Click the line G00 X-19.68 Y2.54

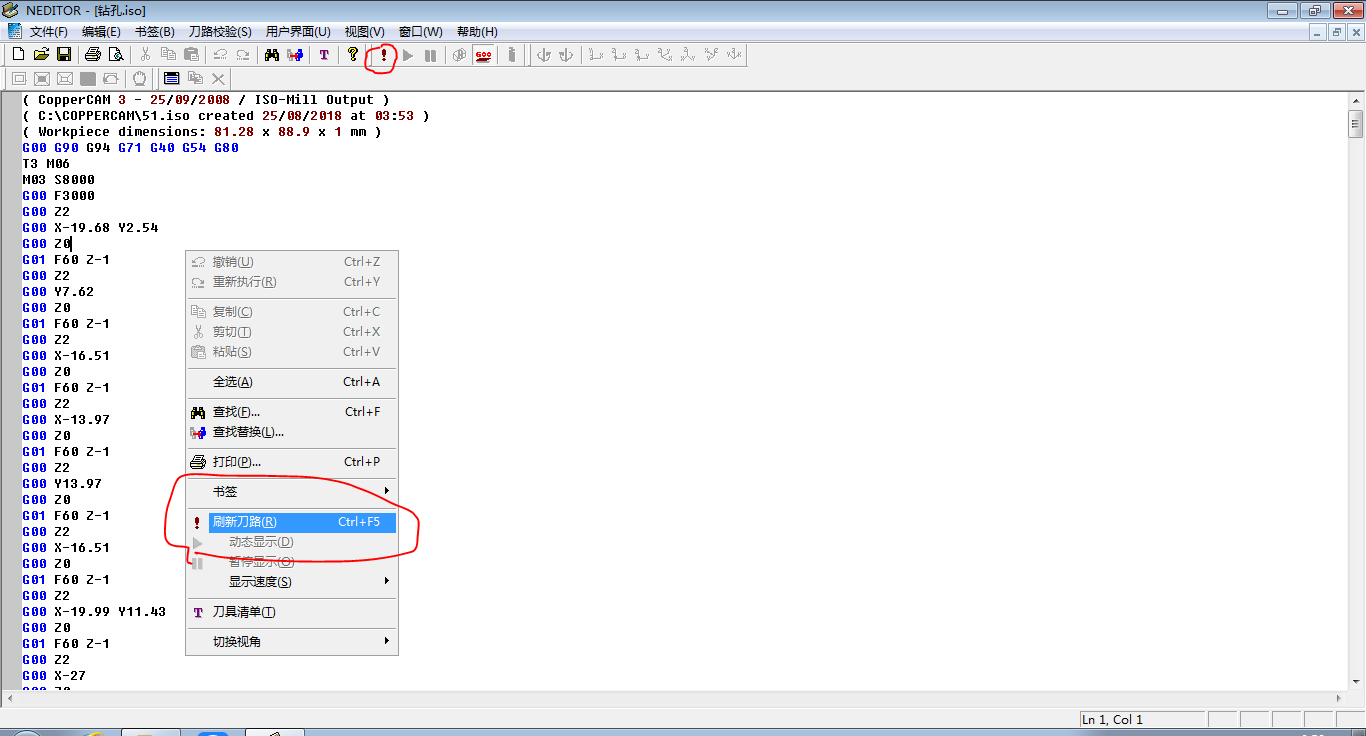pos(90,228)
